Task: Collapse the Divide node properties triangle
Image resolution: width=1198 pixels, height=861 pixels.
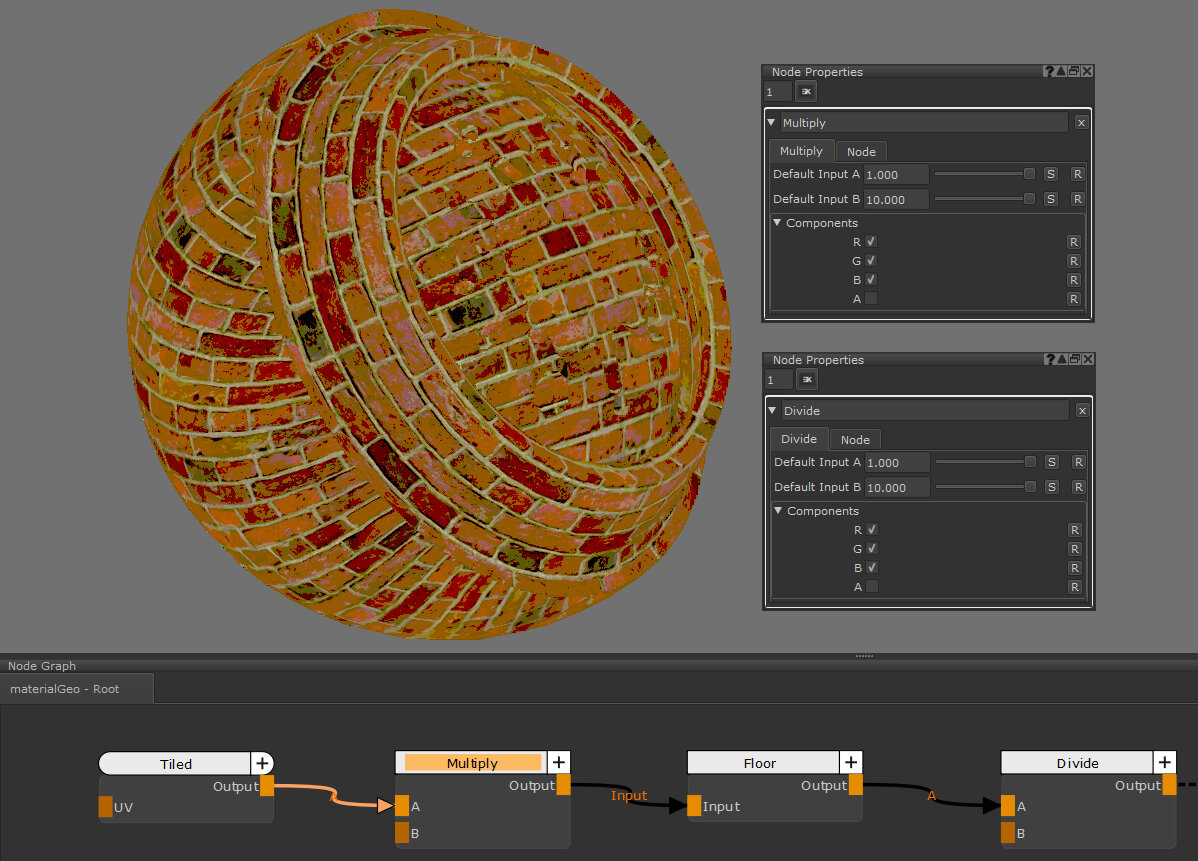Action: (772, 411)
